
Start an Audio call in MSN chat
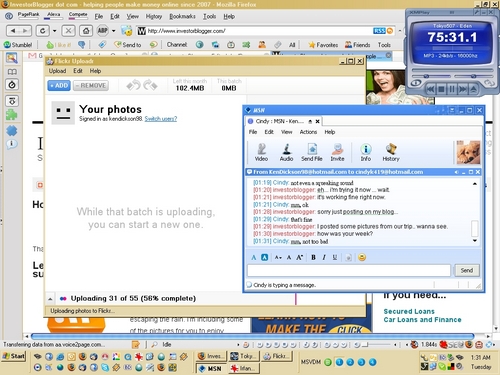[x=286, y=152]
